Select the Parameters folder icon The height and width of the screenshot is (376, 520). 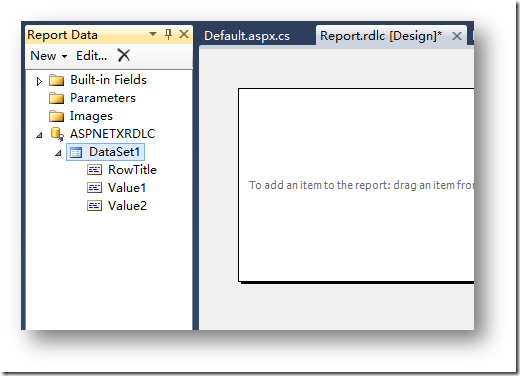[x=56, y=98]
